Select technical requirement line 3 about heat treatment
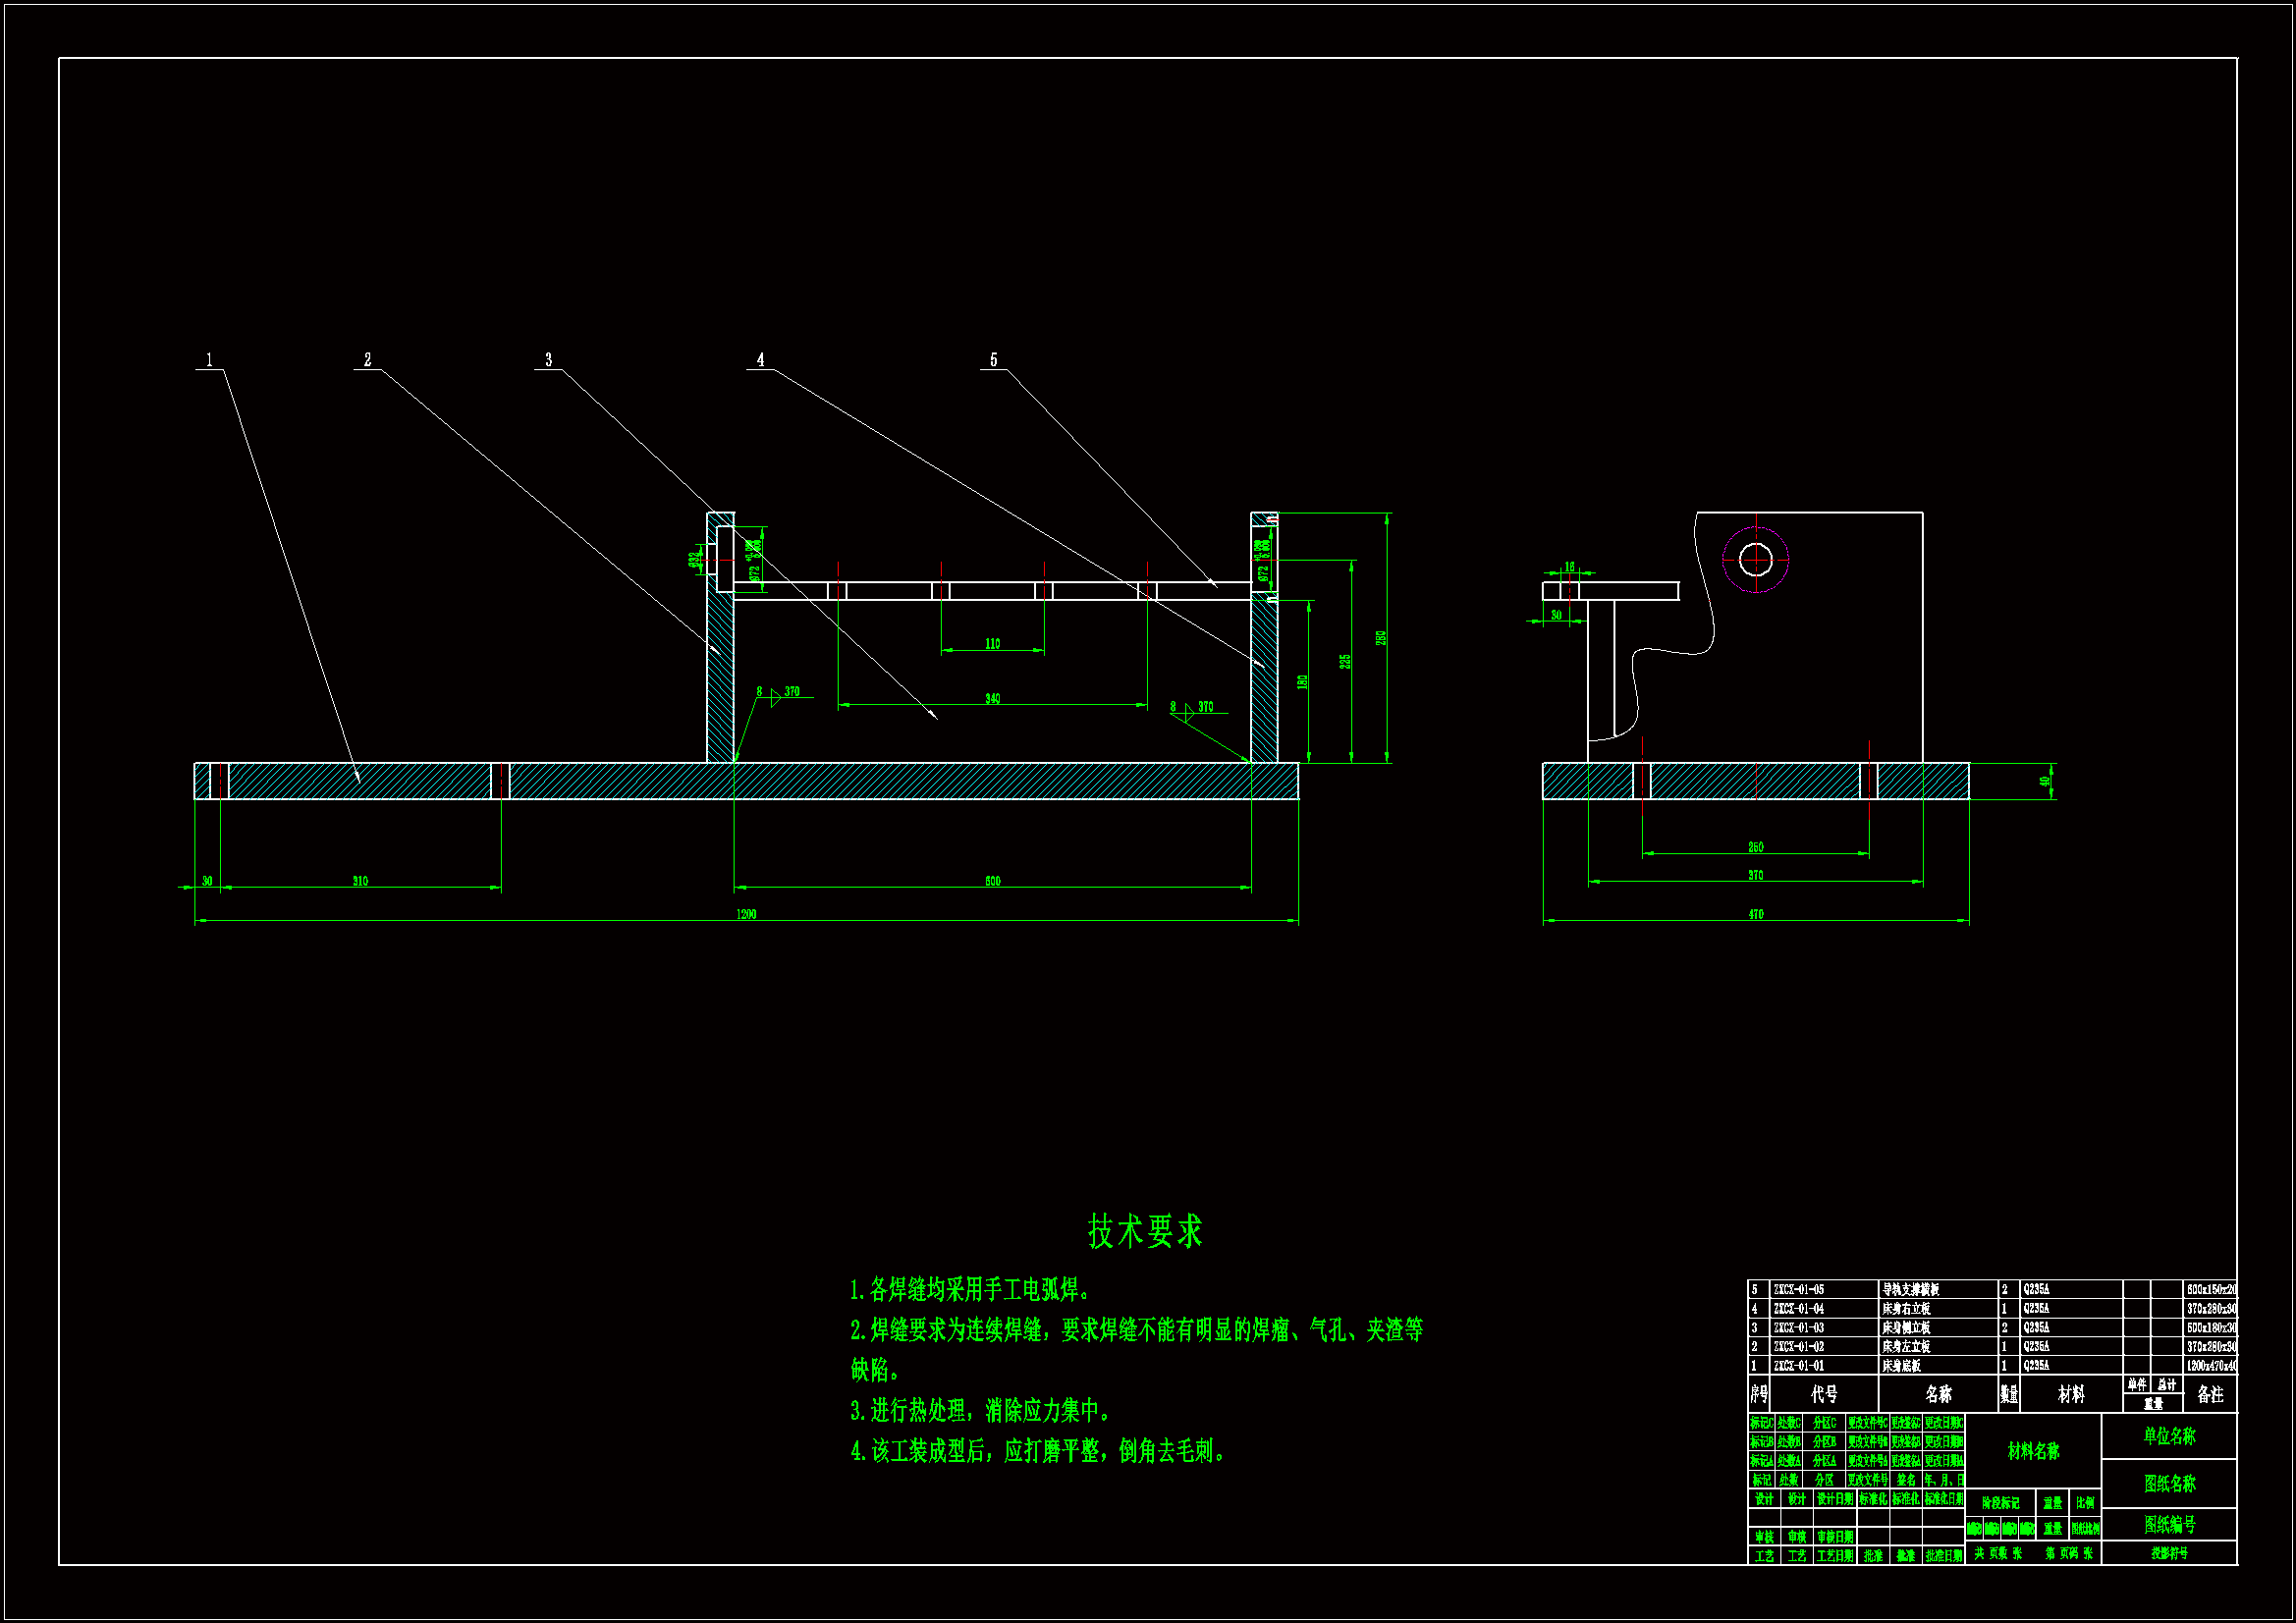Image resolution: width=2296 pixels, height=1623 pixels. click(980, 1410)
